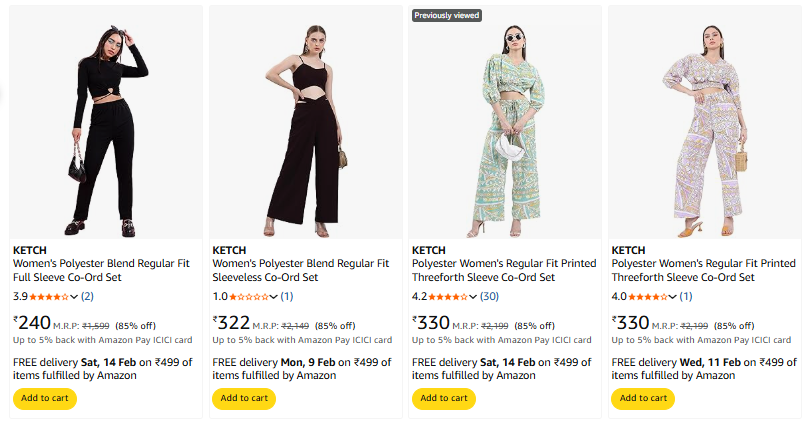Add the ₹322 Sleeveless Co-Ord Set to cart
The width and height of the screenshot is (806, 421).
pyautogui.click(x=244, y=398)
